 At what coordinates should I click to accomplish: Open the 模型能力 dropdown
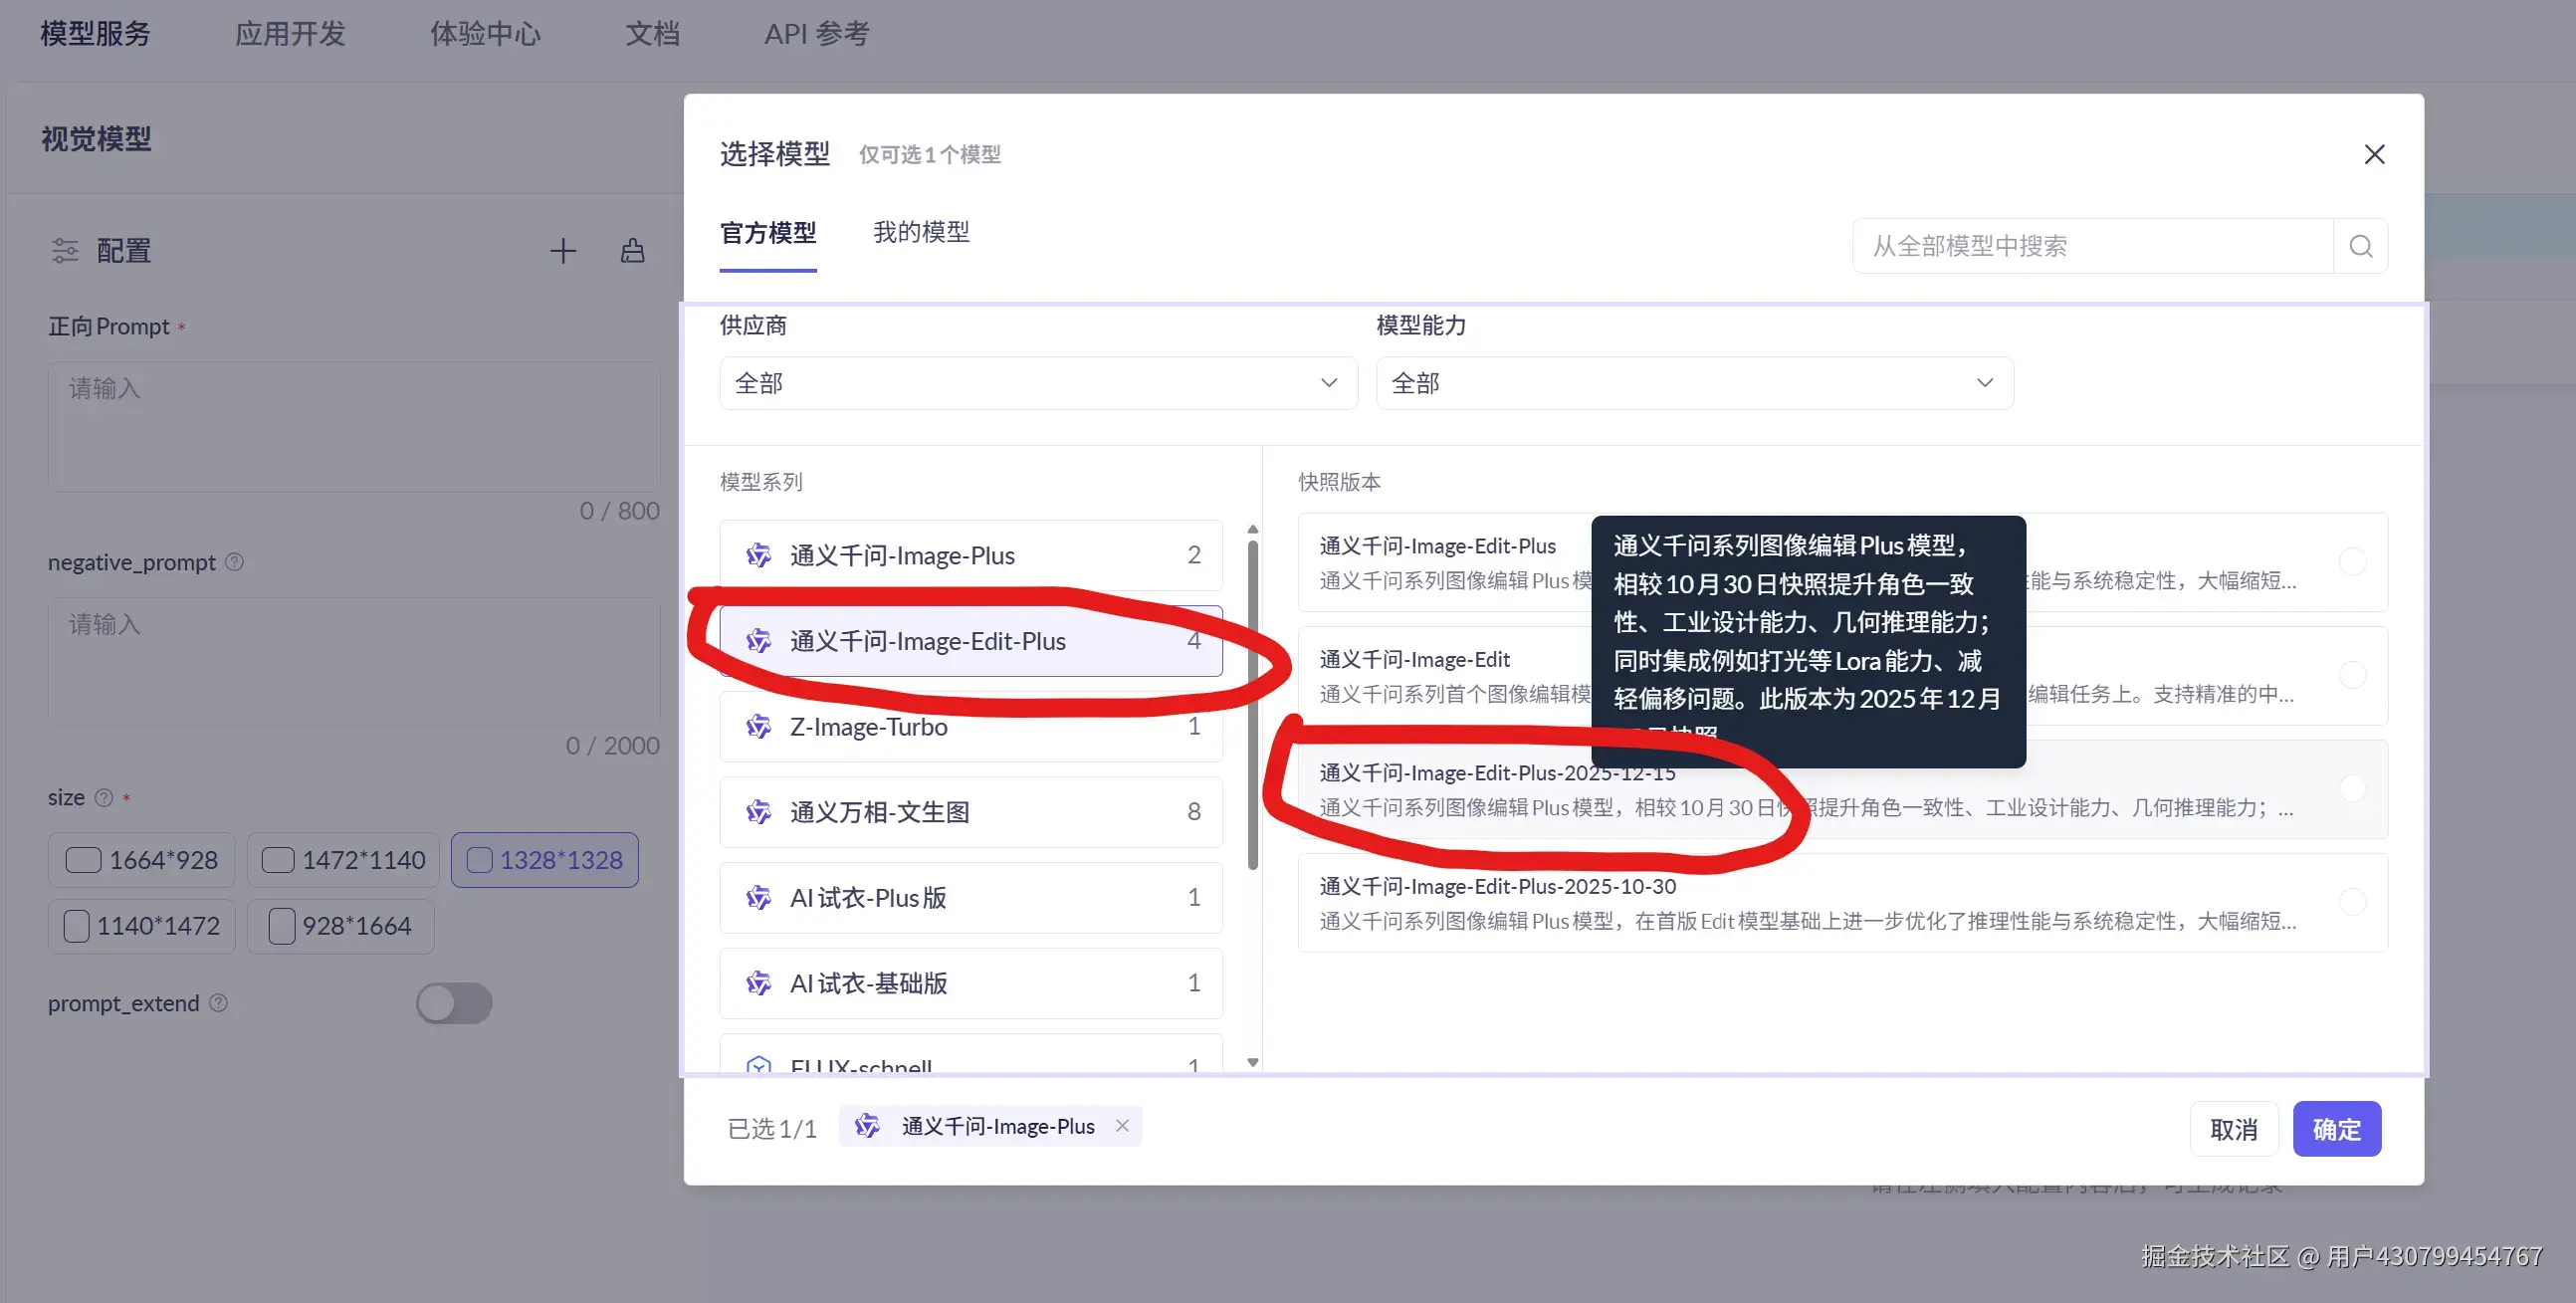1694,383
